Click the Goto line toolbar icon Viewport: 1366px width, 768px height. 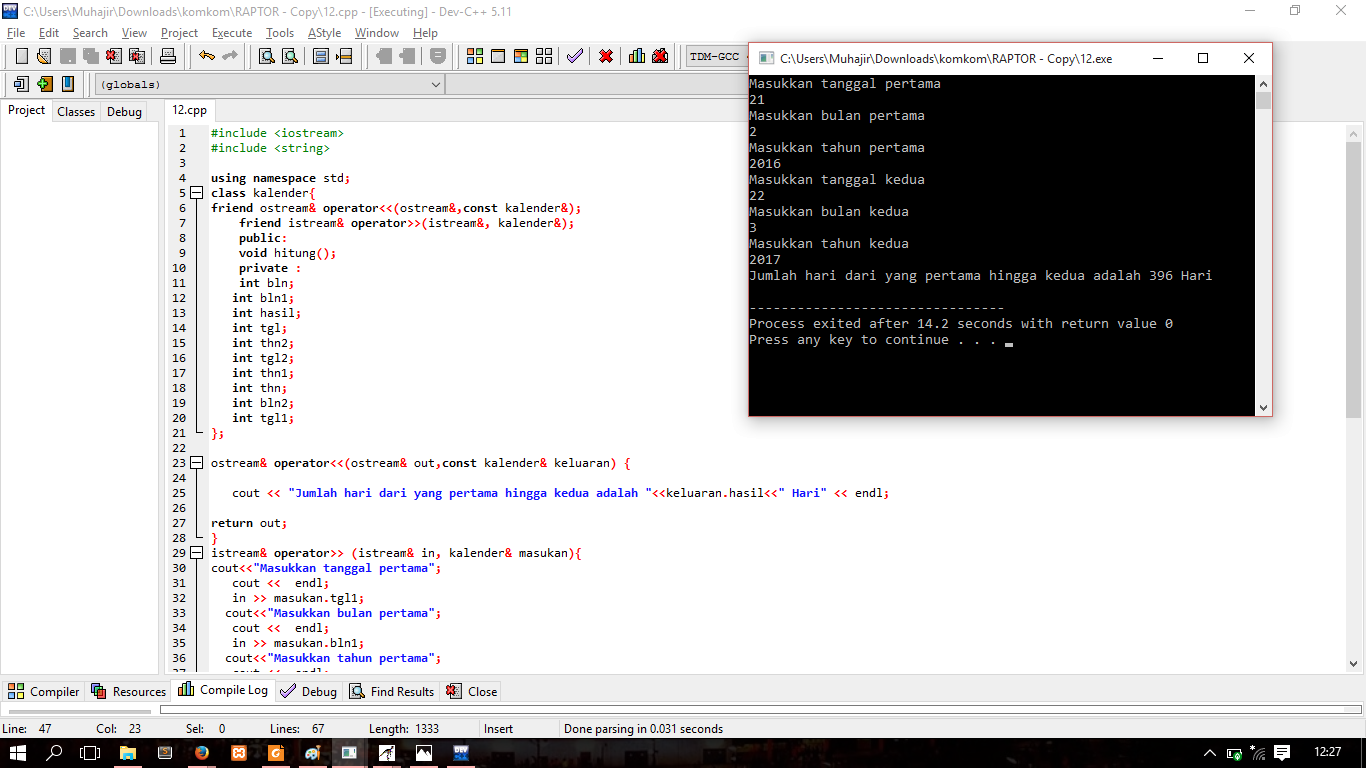[x=345, y=56]
